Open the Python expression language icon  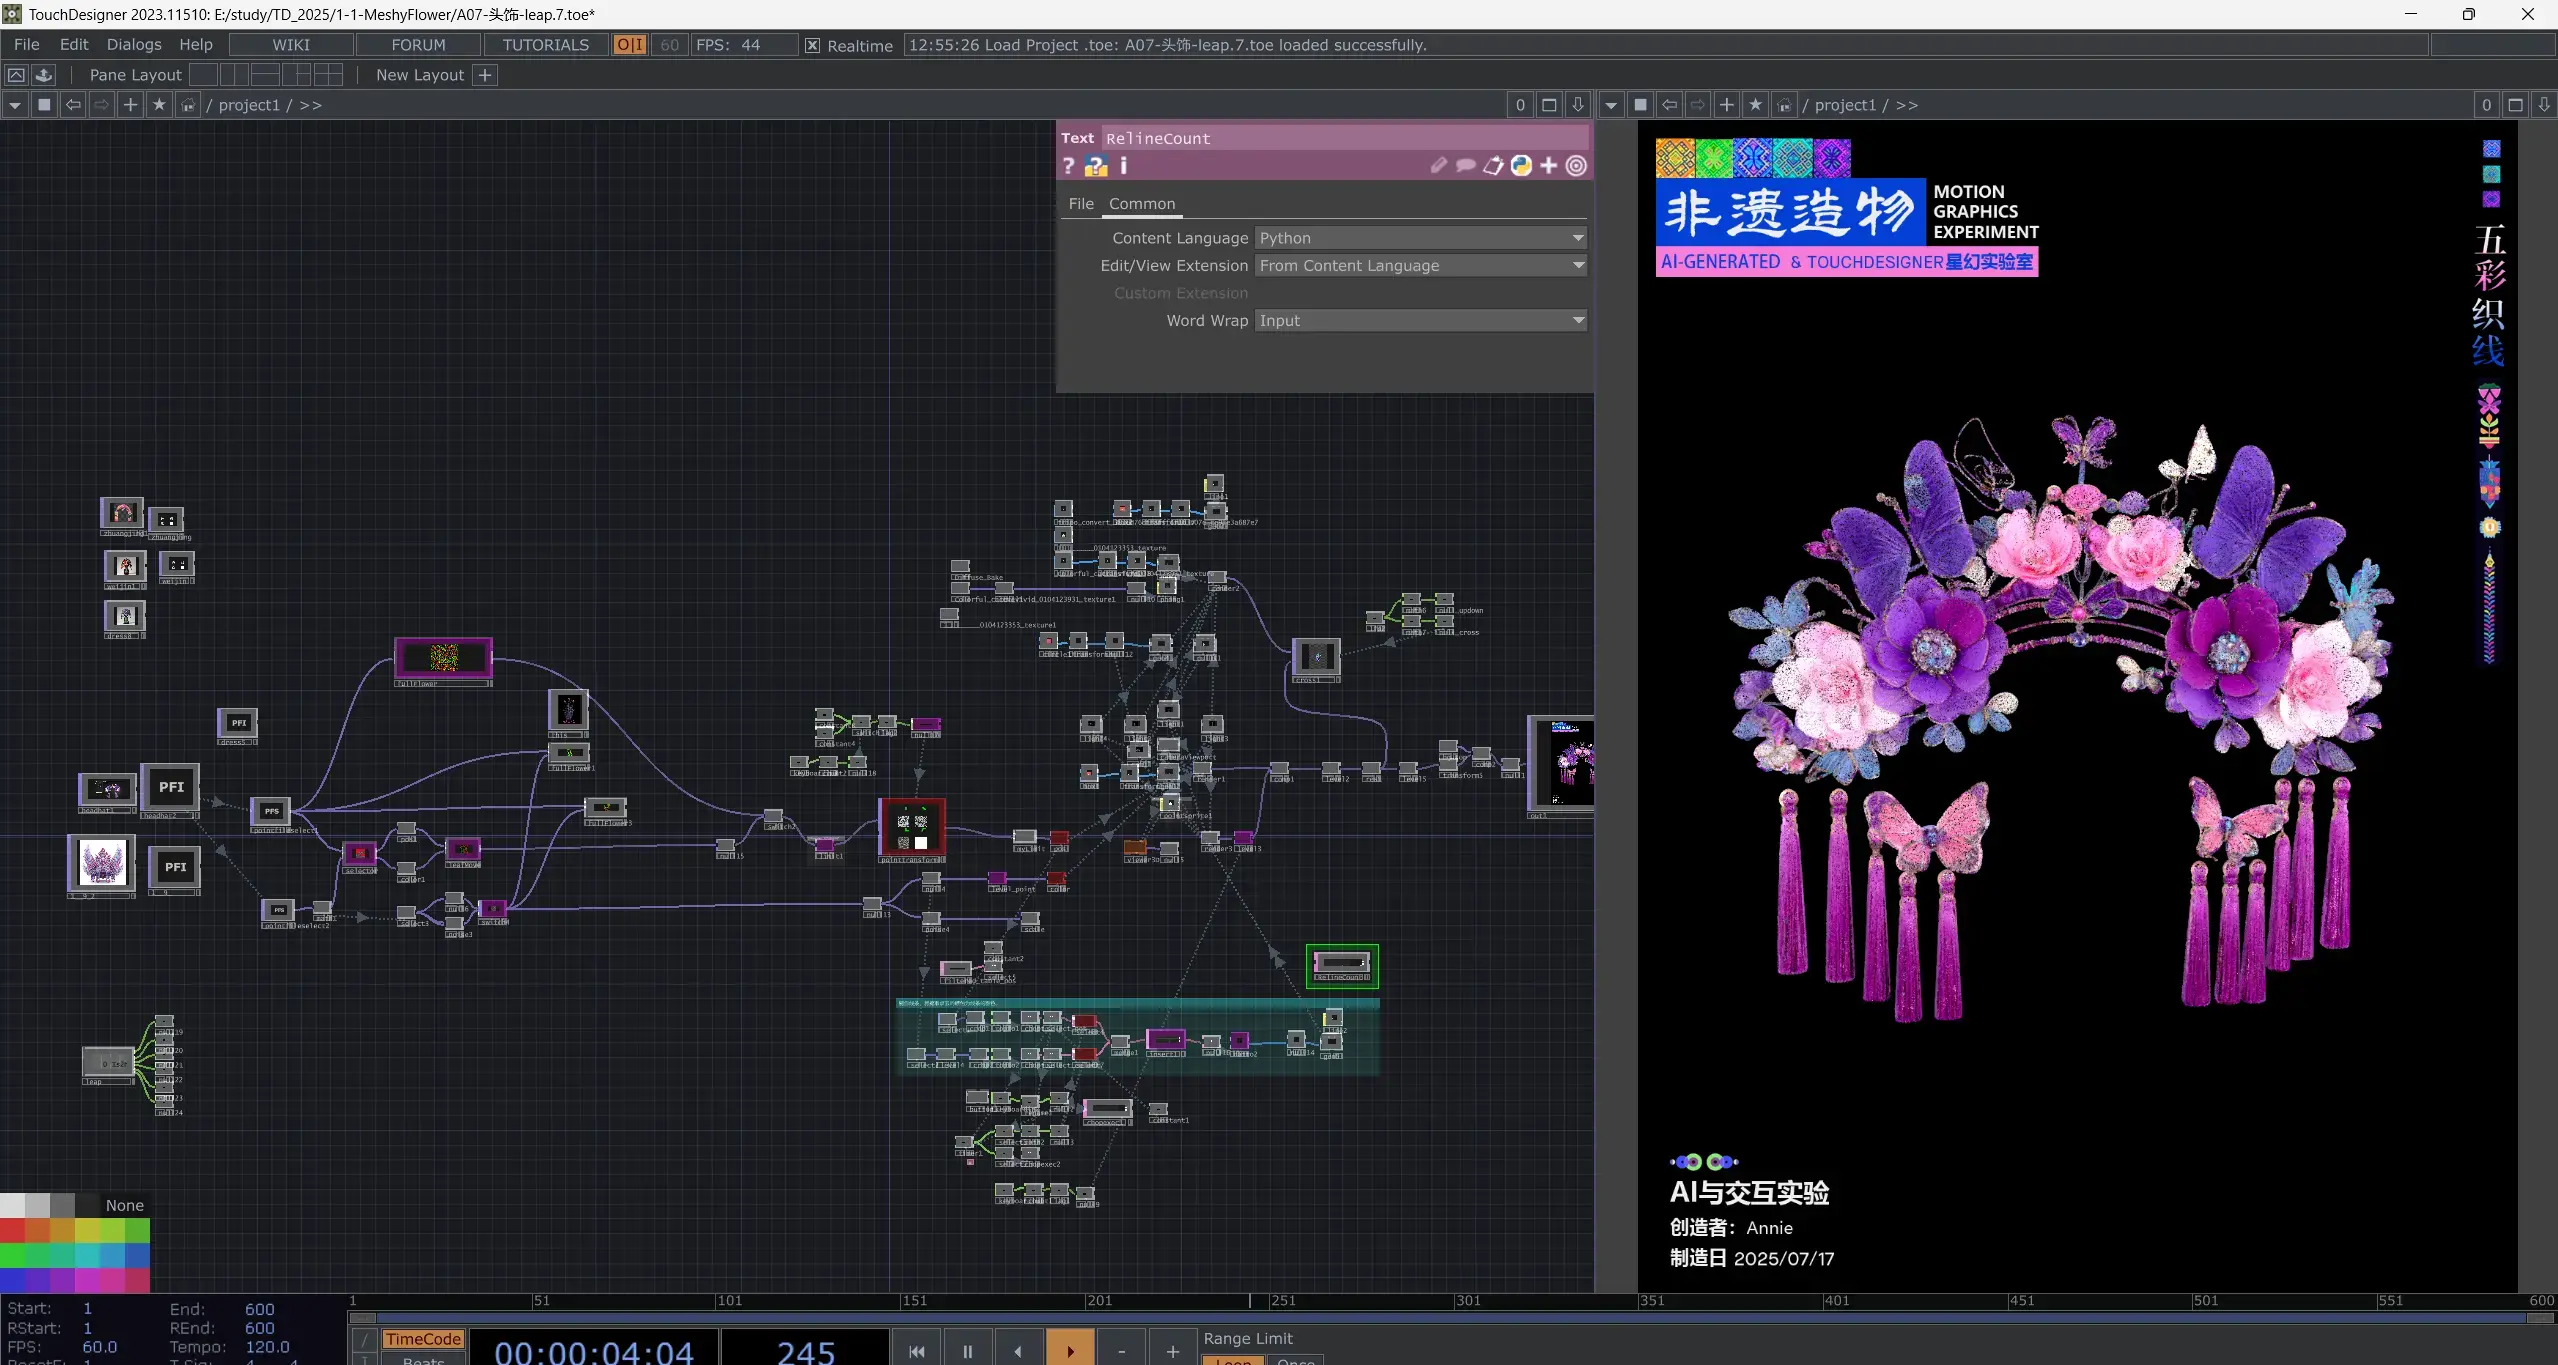click(1519, 166)
